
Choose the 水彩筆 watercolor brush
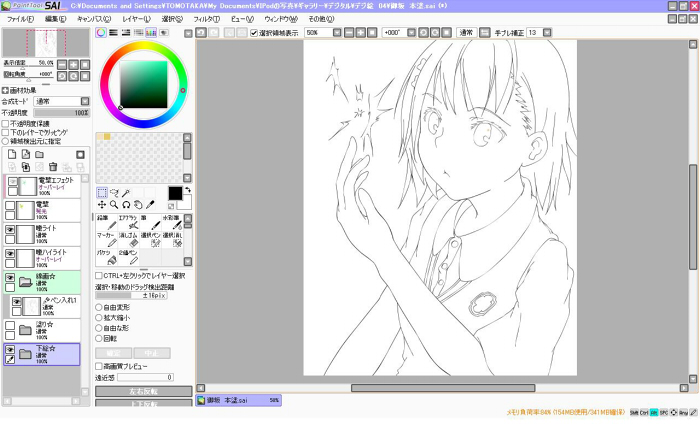(172, 222)
